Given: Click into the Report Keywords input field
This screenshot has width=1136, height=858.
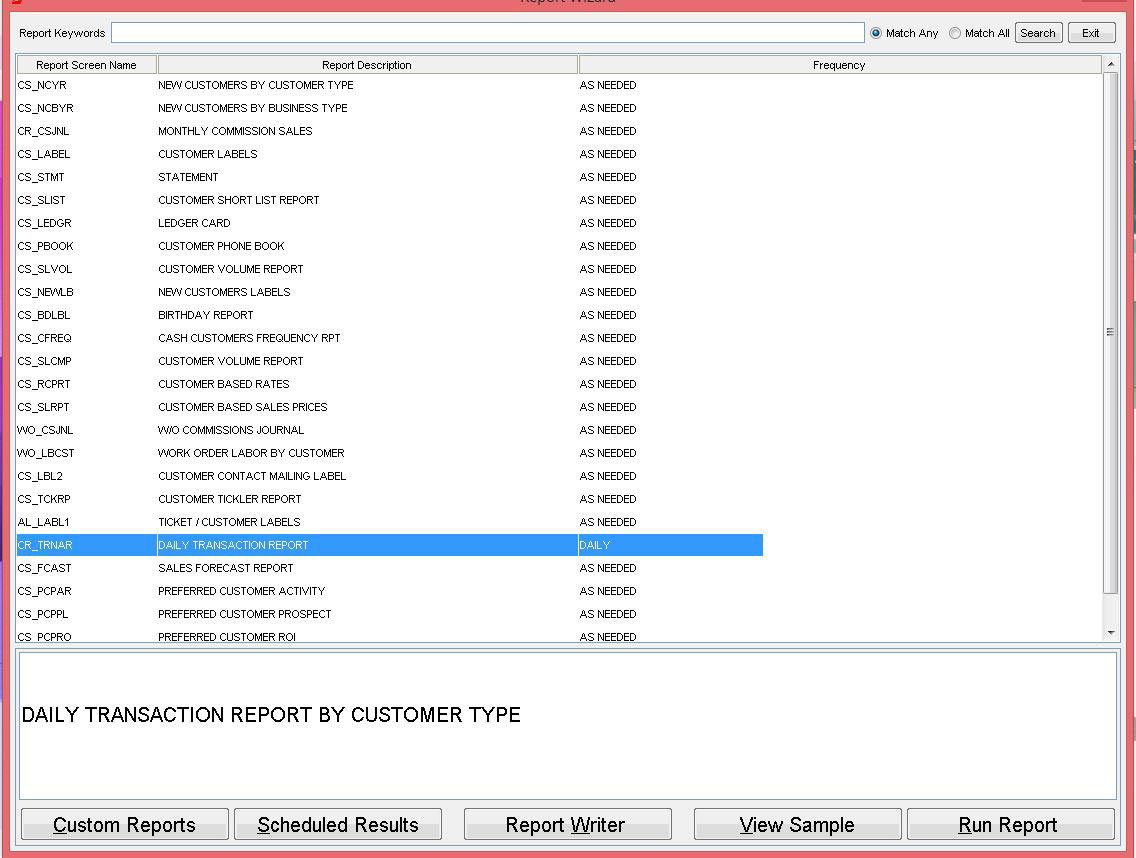Looking at the screenshot, I should click(487, 33).
